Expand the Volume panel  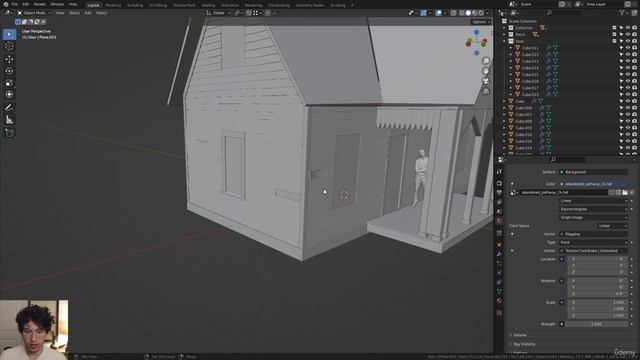[x=519, y=335]
